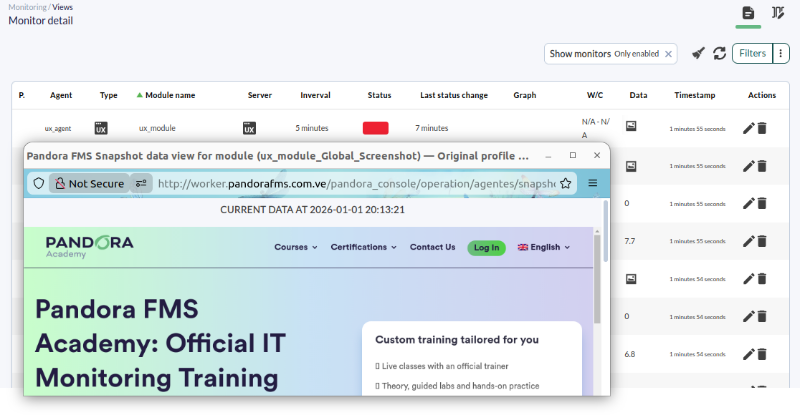Edit the module with data 7.7
Screen dimensions: 800x420
click(748, 241)
